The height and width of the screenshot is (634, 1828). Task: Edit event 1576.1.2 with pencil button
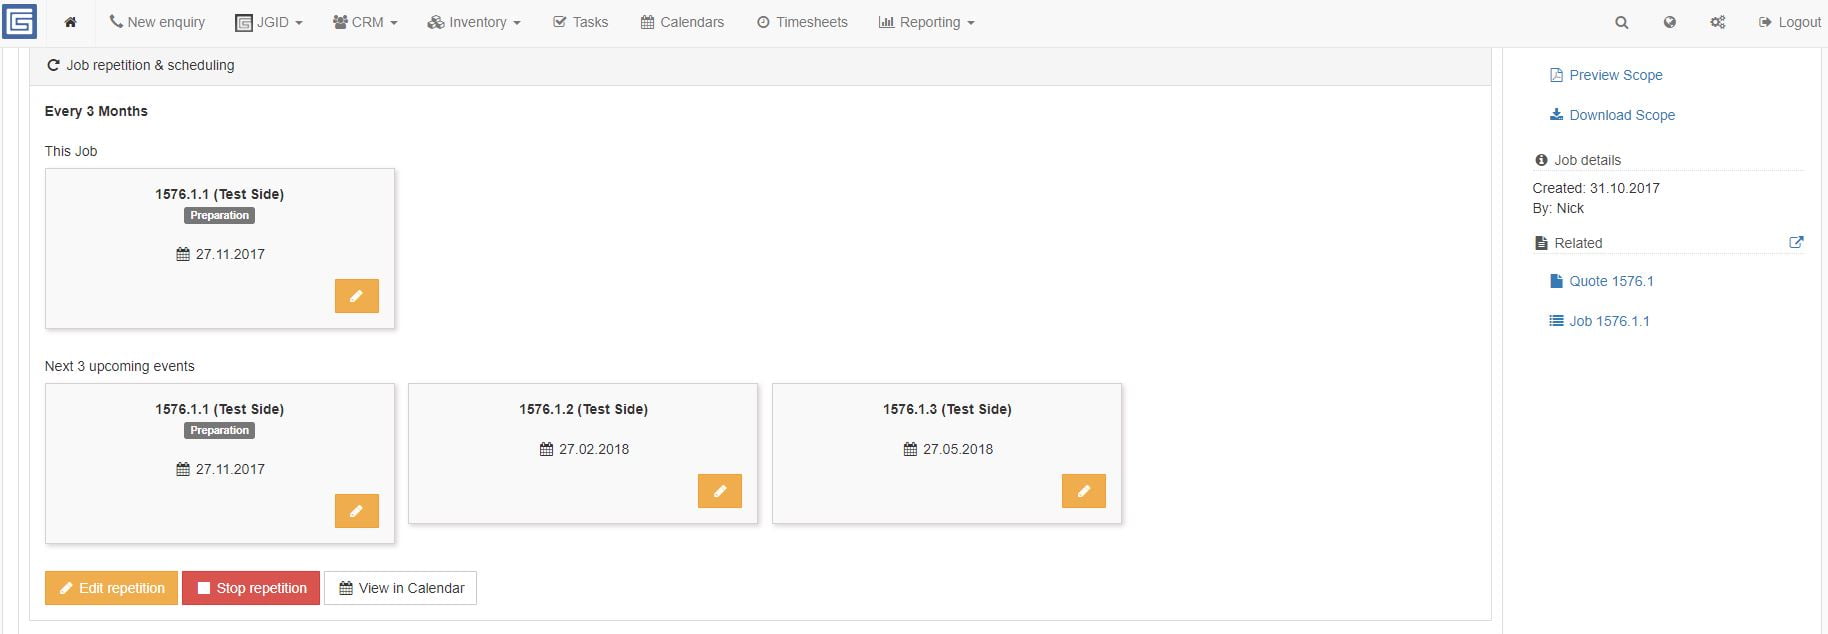click(720, 491)
